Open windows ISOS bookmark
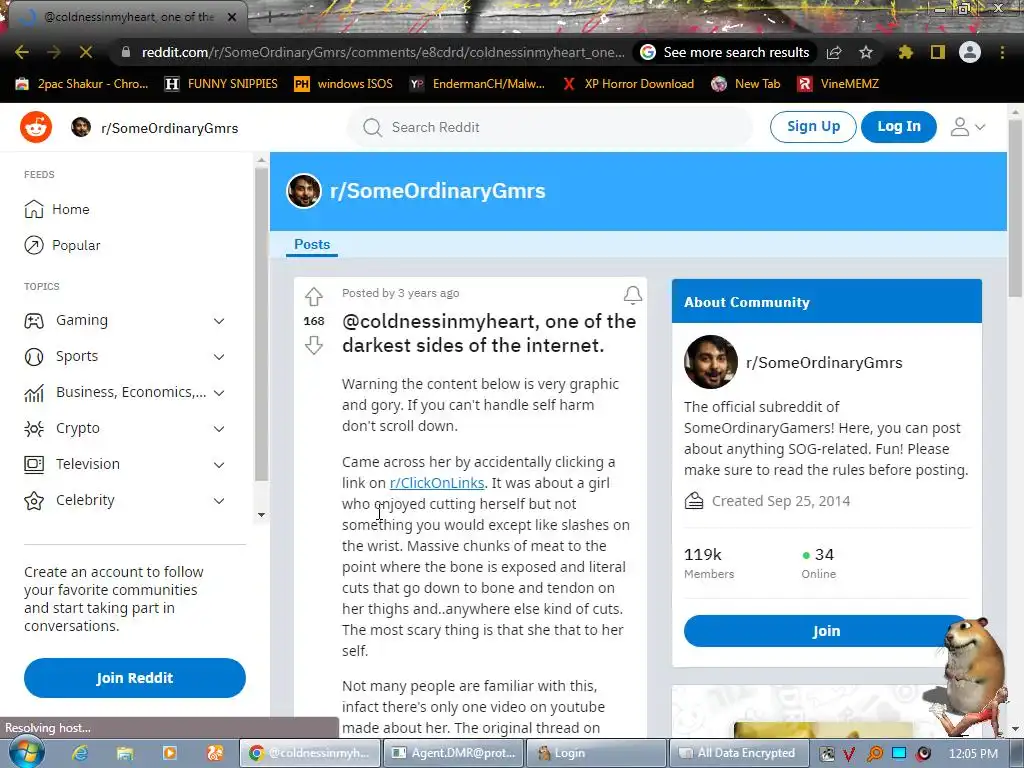The height and width of the screenshot is (768, 1024). (x=344, y=84)
